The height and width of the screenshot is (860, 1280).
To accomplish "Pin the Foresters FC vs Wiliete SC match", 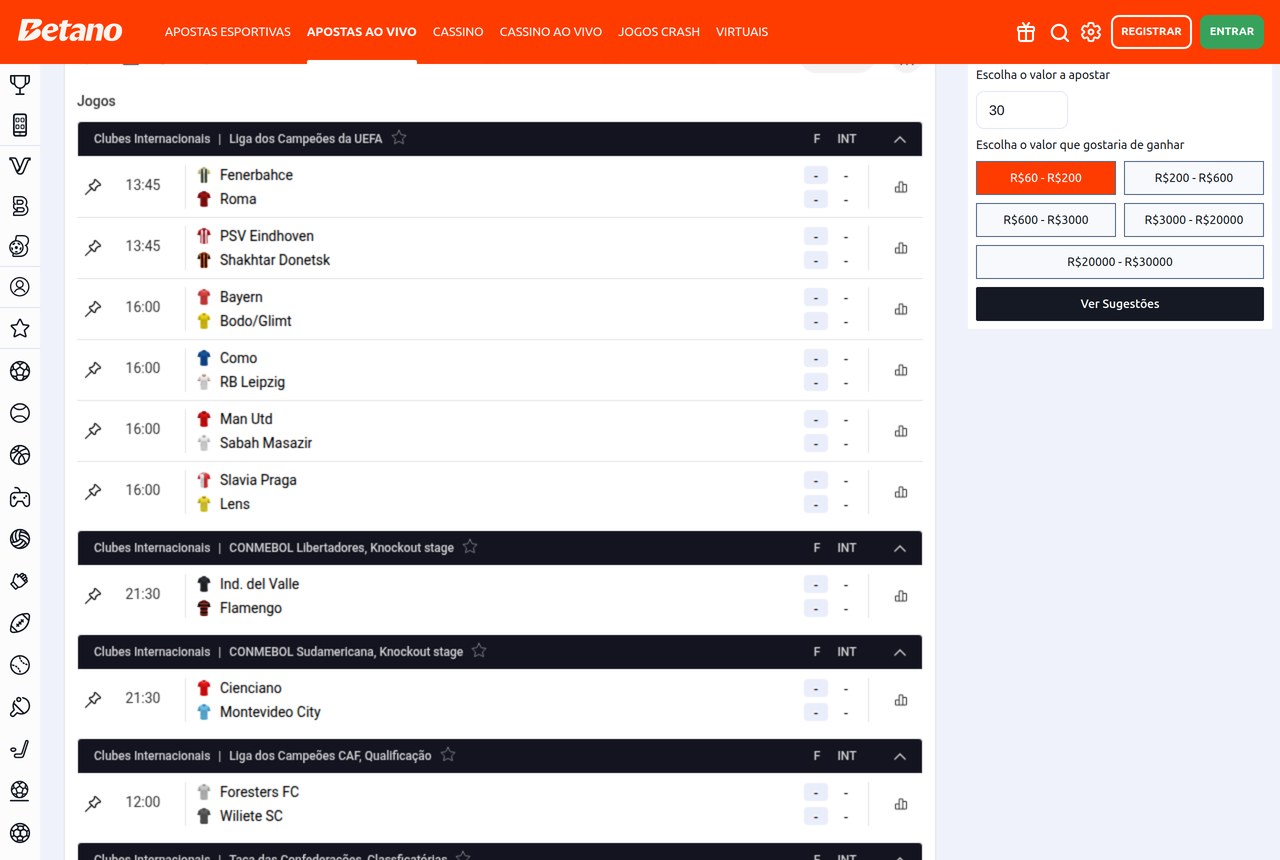I will [x=93, y=804].
